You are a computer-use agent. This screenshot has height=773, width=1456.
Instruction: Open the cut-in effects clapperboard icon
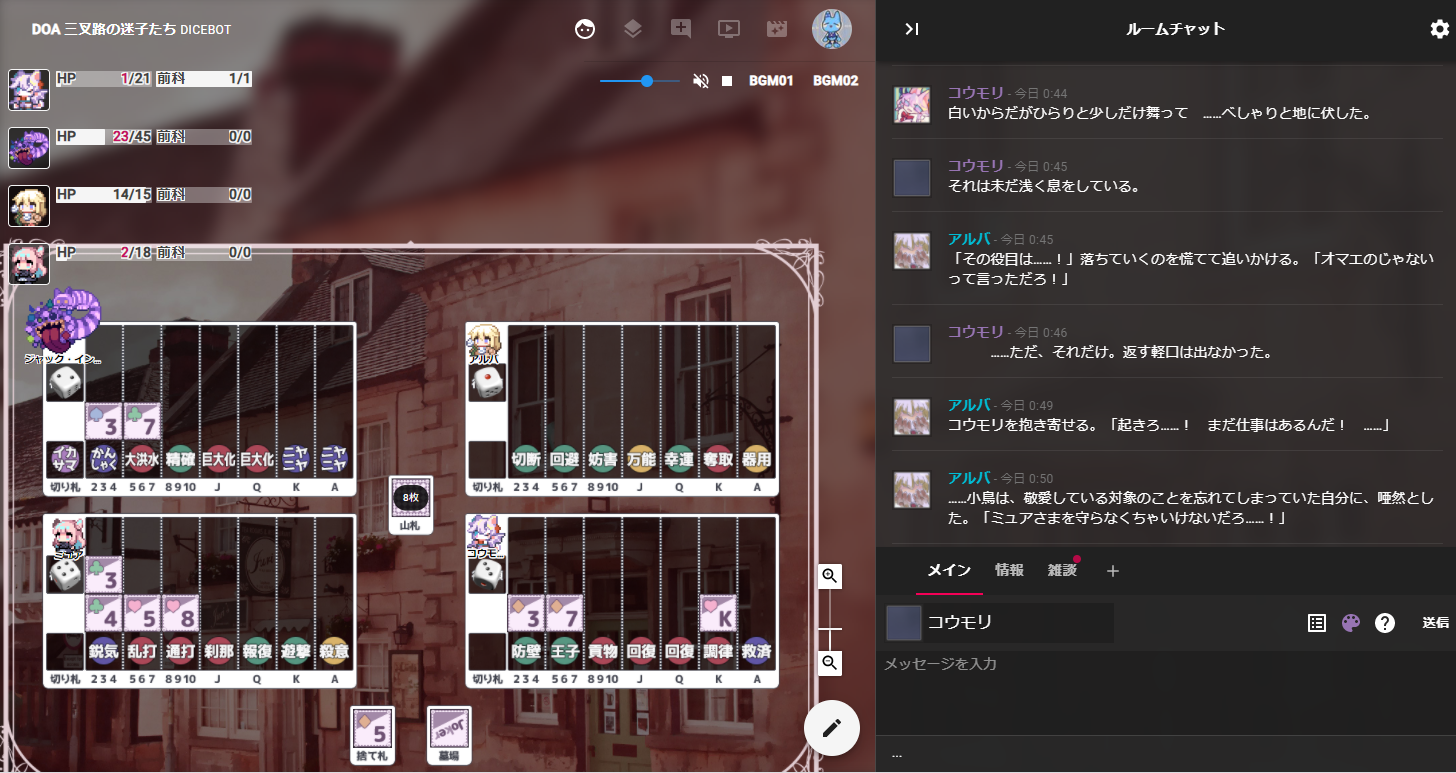[777, 29]
